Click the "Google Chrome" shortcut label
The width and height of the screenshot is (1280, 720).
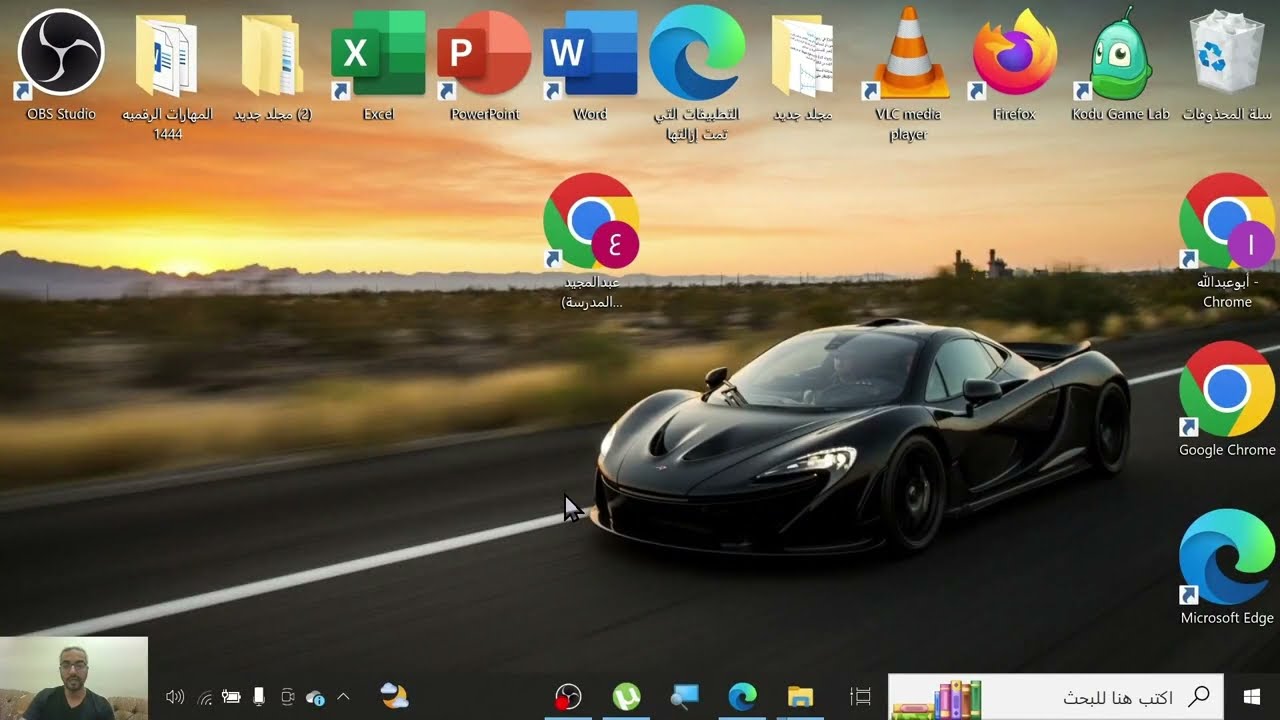pos(1227,450)
